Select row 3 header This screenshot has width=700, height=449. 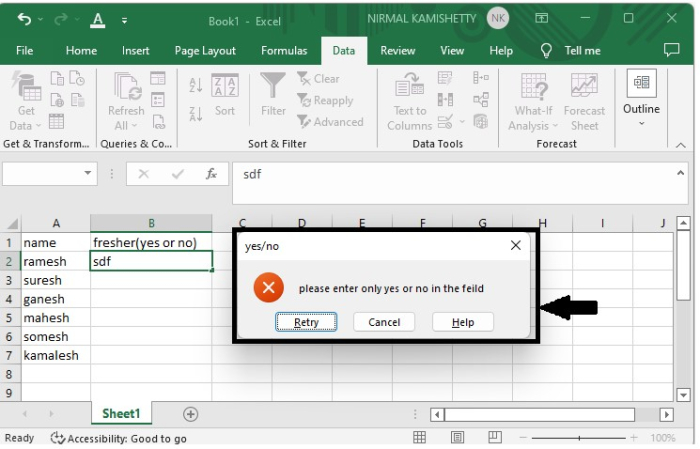coord(9,281)
